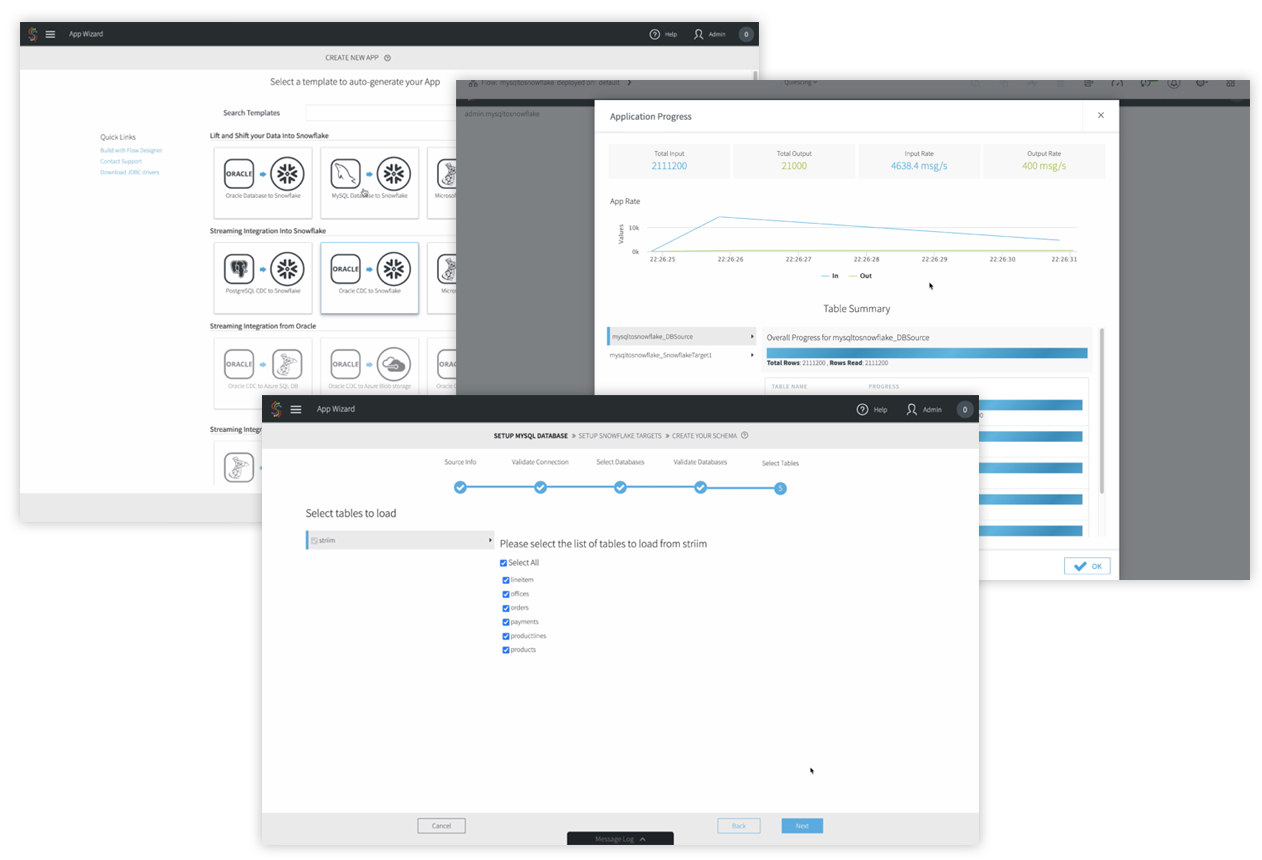The image size is (1262, 860).
Task: Open the Admin user menu in the Select Tables wizard window
Action: 924,409
